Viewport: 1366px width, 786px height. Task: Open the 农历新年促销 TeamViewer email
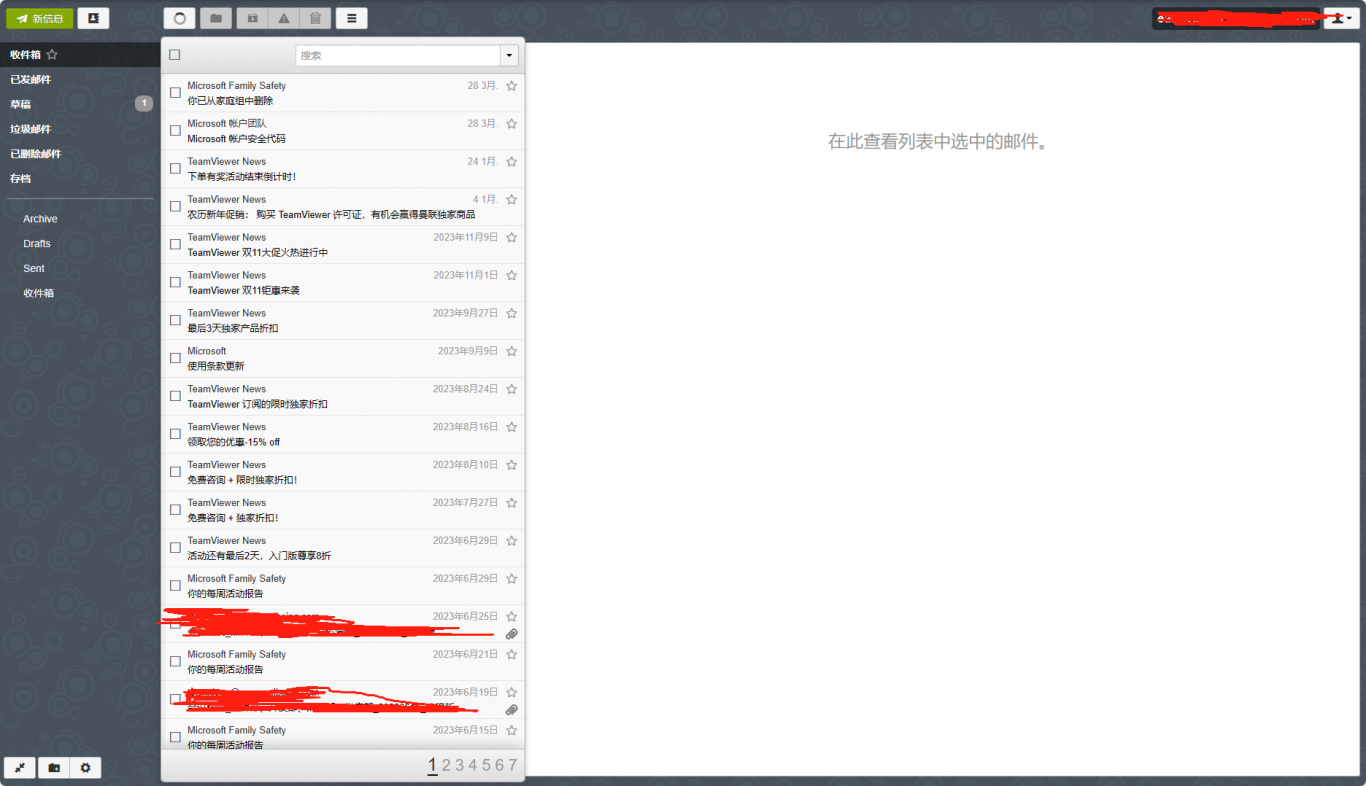[343, 207]
